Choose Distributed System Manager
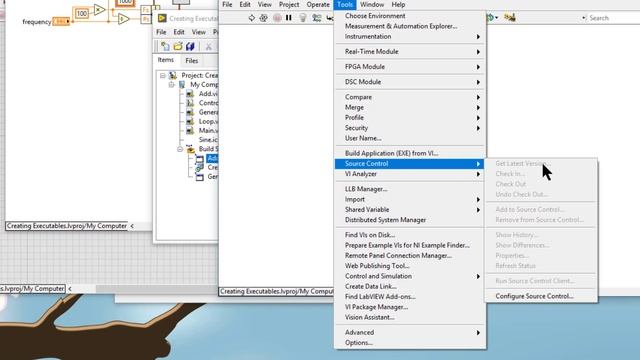 (385, 220)
